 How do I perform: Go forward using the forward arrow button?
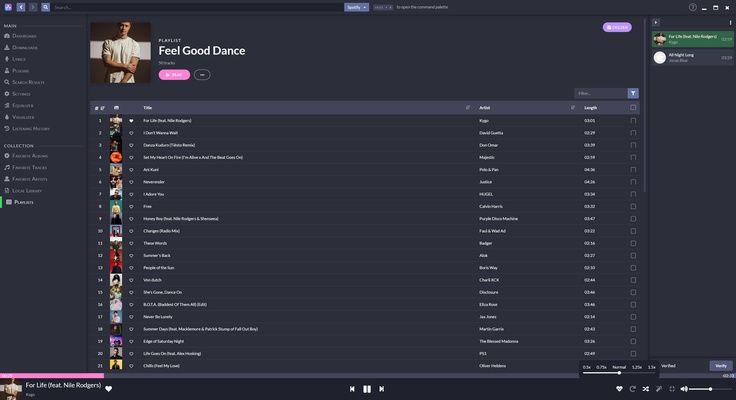tap(33, 7)
